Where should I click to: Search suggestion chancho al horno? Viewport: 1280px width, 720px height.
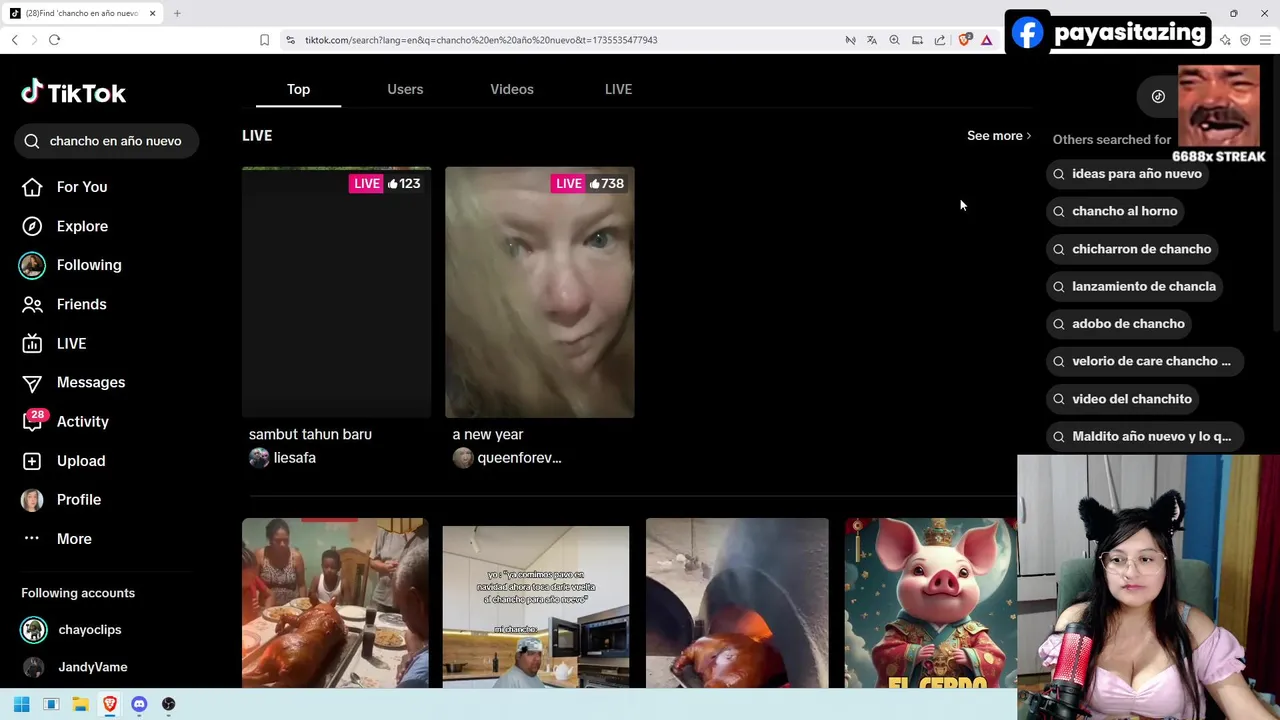point(1115,211)
